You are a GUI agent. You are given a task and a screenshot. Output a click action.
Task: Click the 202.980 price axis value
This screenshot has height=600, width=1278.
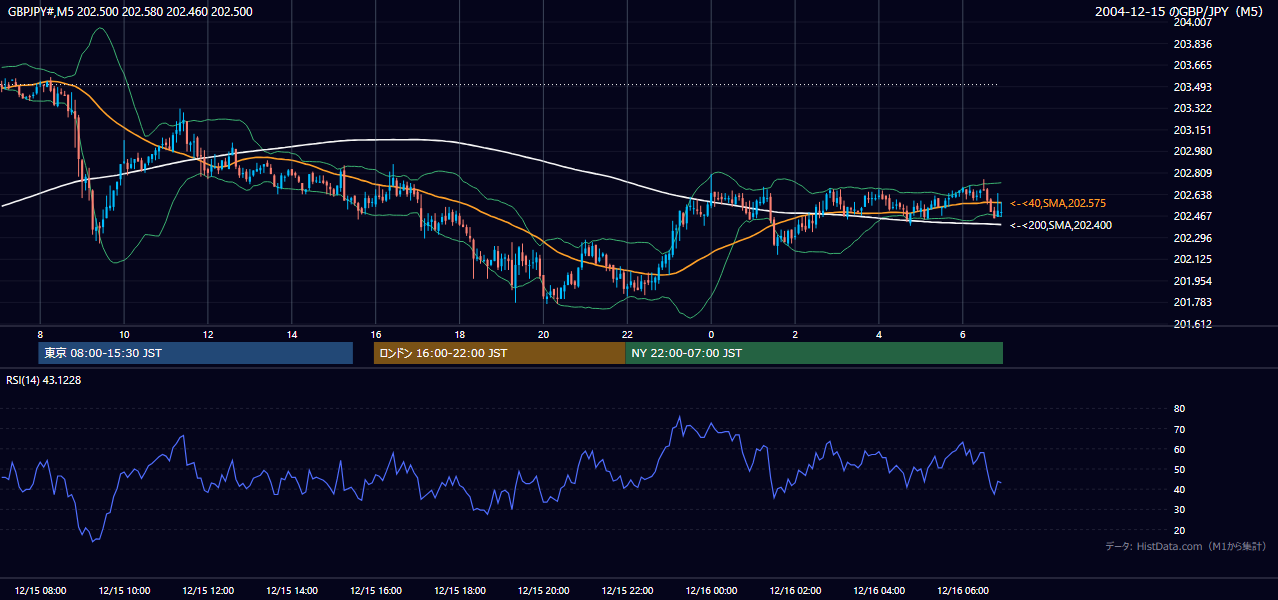[x=1192, y=151]
